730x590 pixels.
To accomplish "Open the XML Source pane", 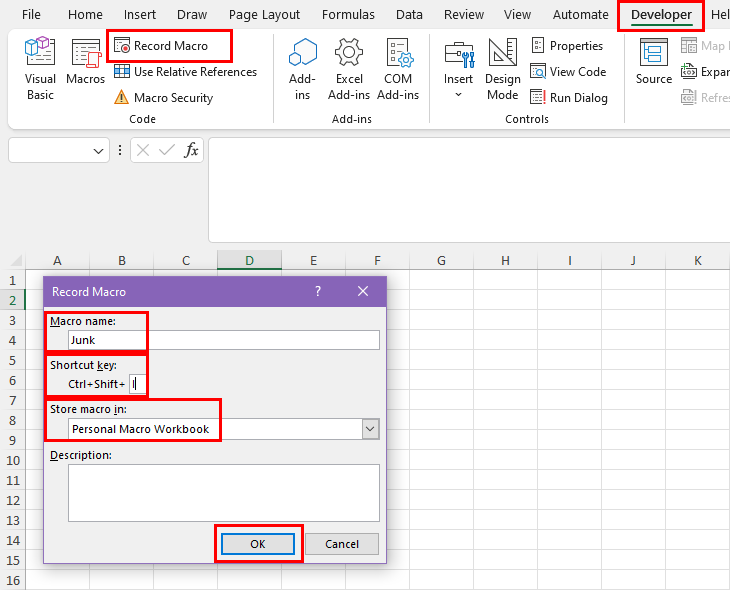I will (x=654, y=61).
